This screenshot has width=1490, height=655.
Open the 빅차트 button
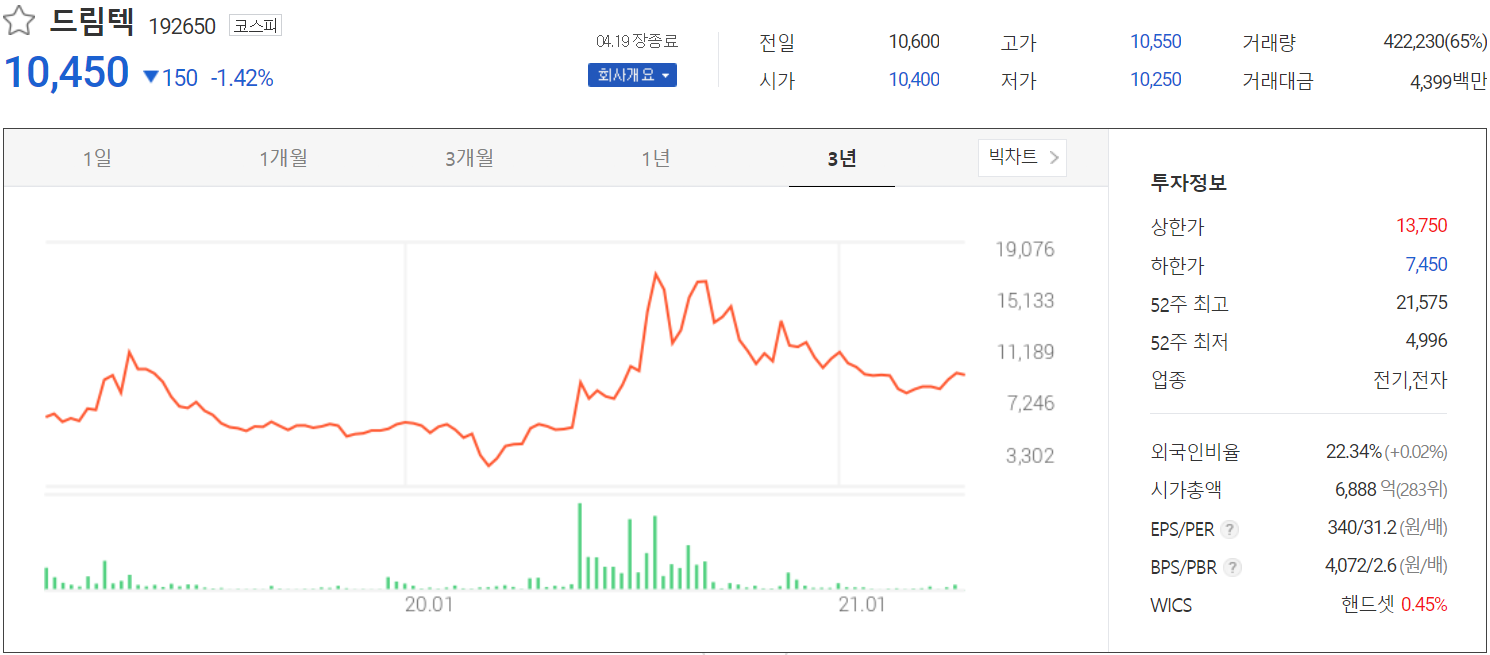1022,157
